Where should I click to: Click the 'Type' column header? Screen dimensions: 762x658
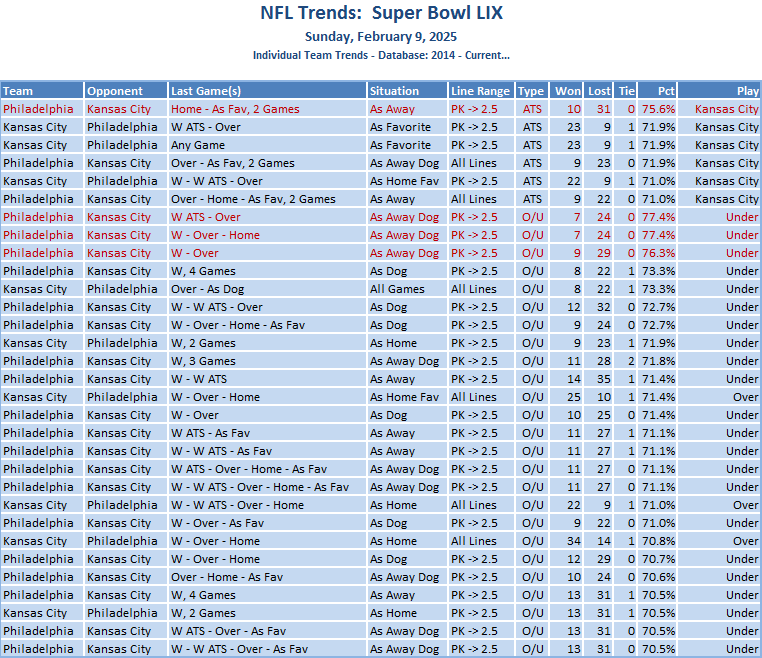(531, 91)
